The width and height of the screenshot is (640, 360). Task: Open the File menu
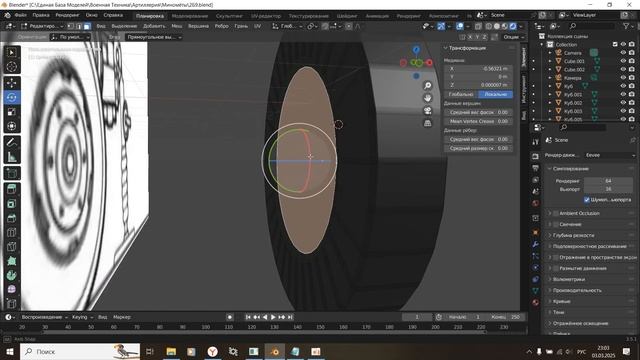coord(20,15)
